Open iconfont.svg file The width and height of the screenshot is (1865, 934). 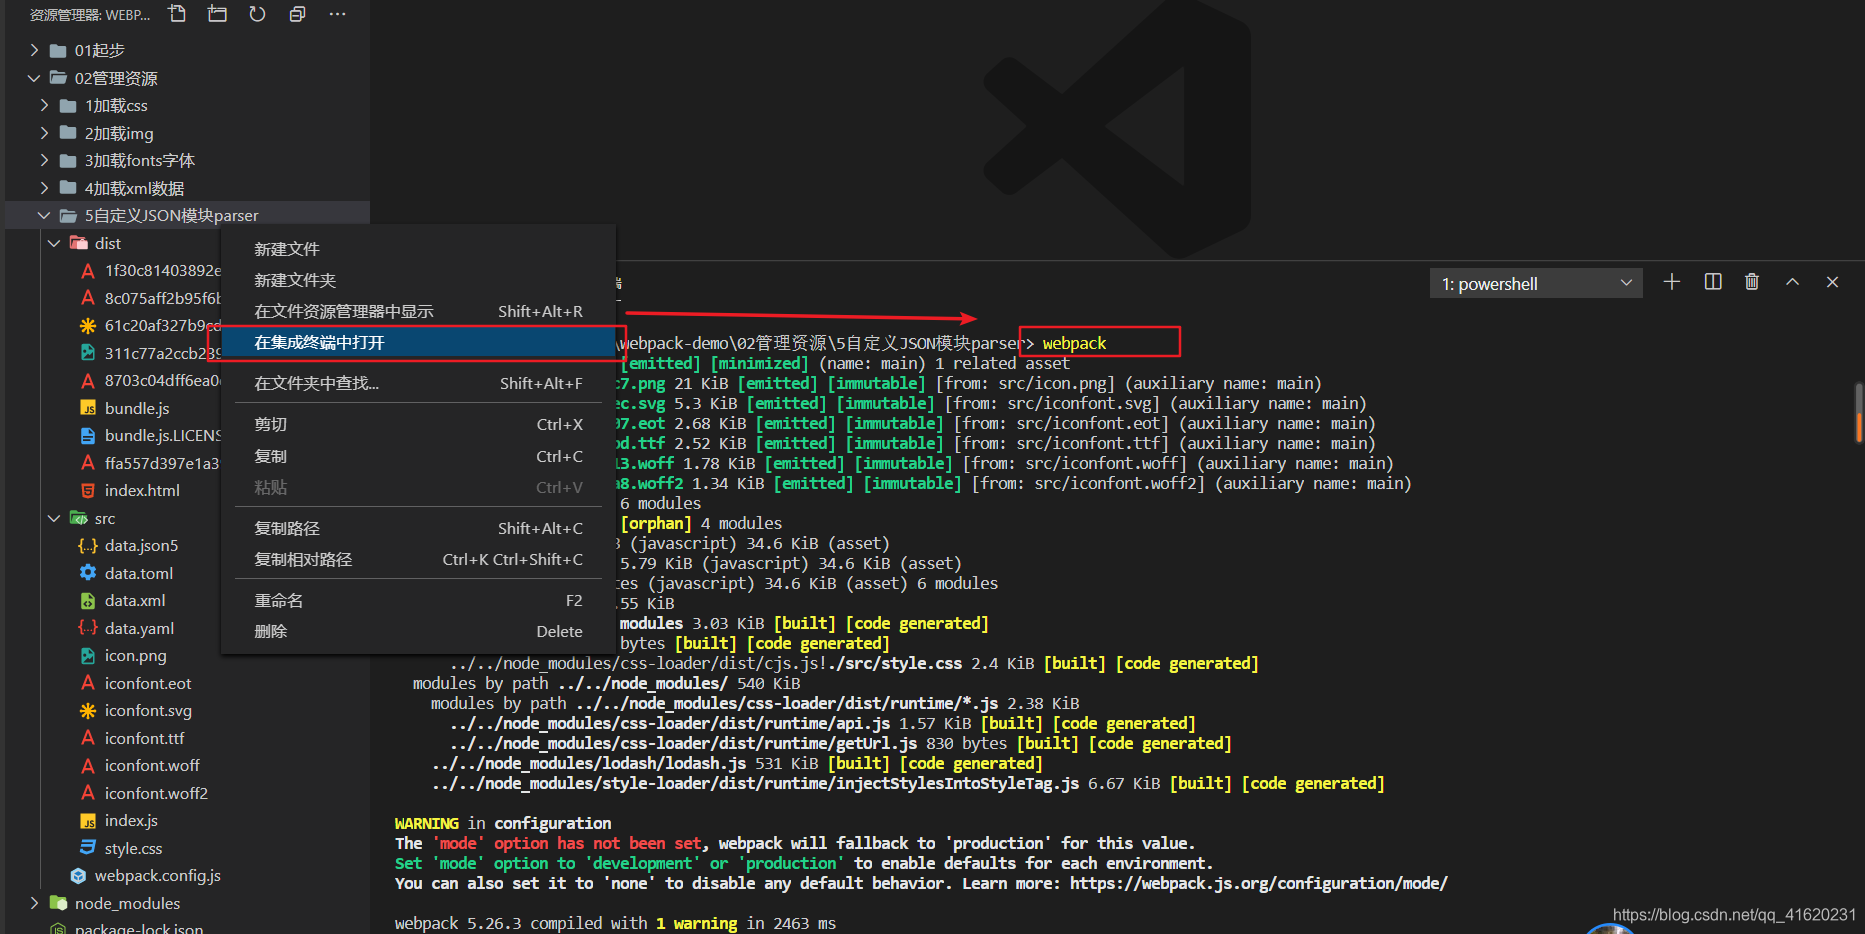tap(148, 710)
